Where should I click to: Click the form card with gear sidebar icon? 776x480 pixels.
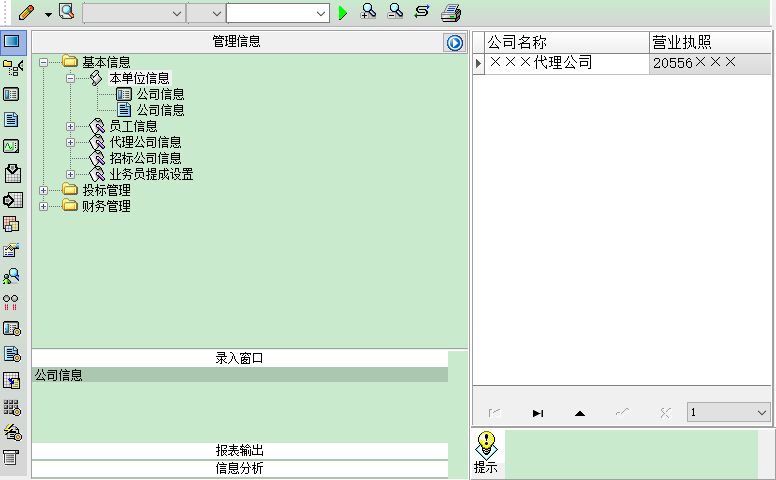(12, 329)
